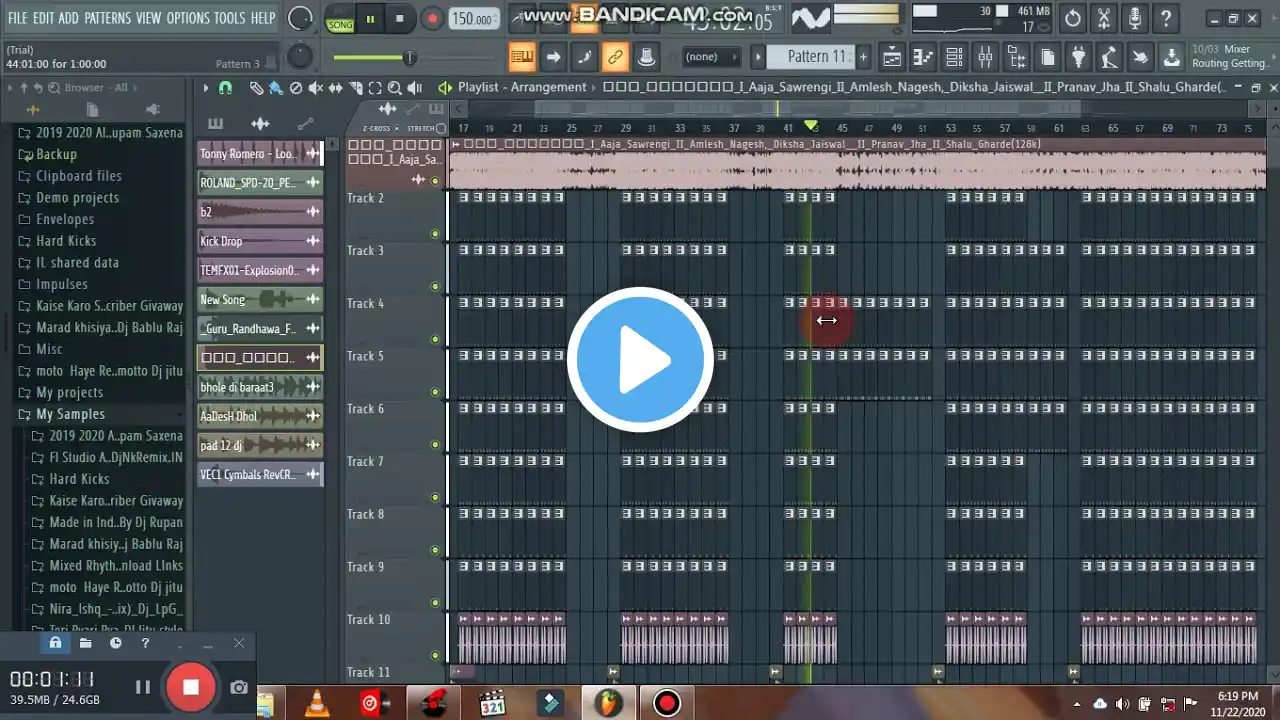
Task: Open the Project Picker copy-pages icon
Action: 1047,57
